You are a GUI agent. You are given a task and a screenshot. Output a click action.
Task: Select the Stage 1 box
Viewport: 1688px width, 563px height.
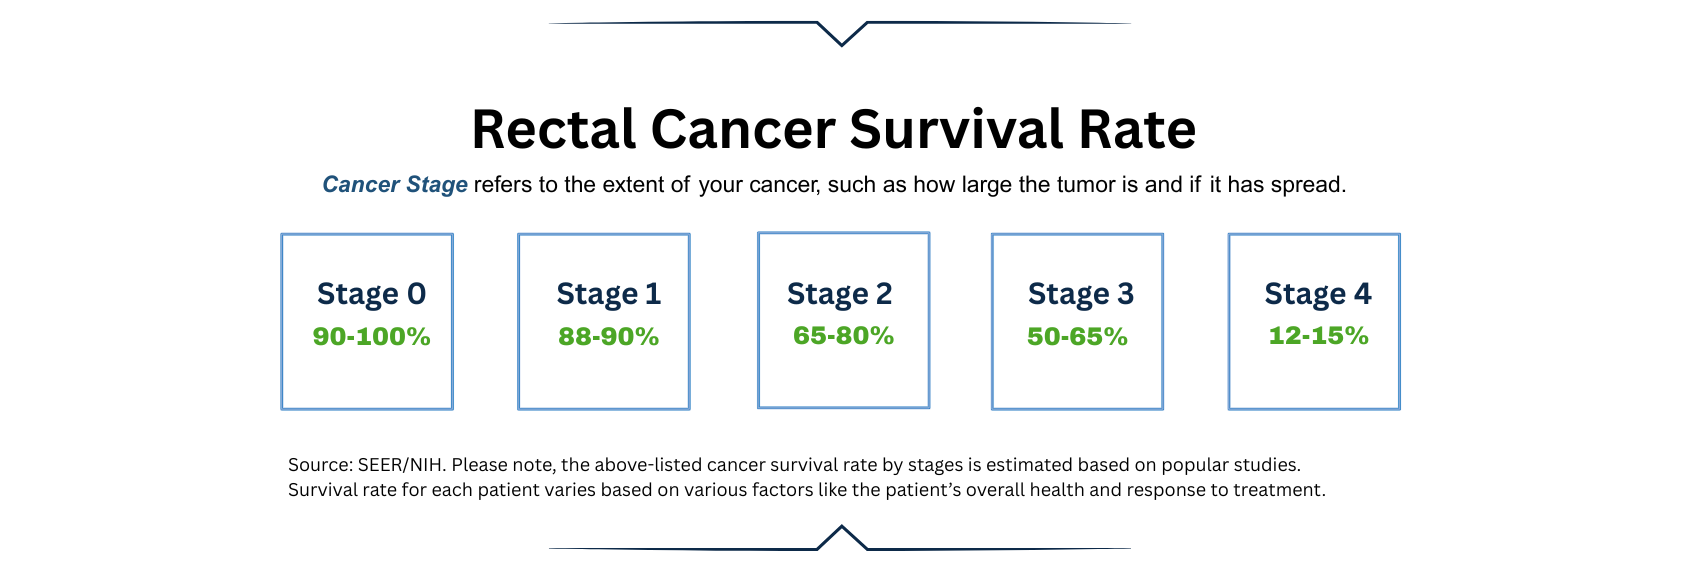pyautogui.click(x=604, y=322)
